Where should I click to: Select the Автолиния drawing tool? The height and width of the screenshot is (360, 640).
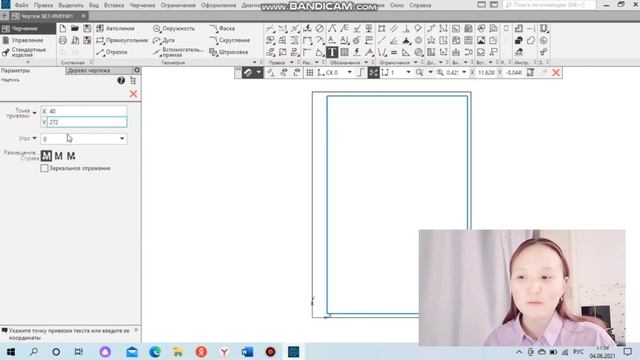(116, 29)
